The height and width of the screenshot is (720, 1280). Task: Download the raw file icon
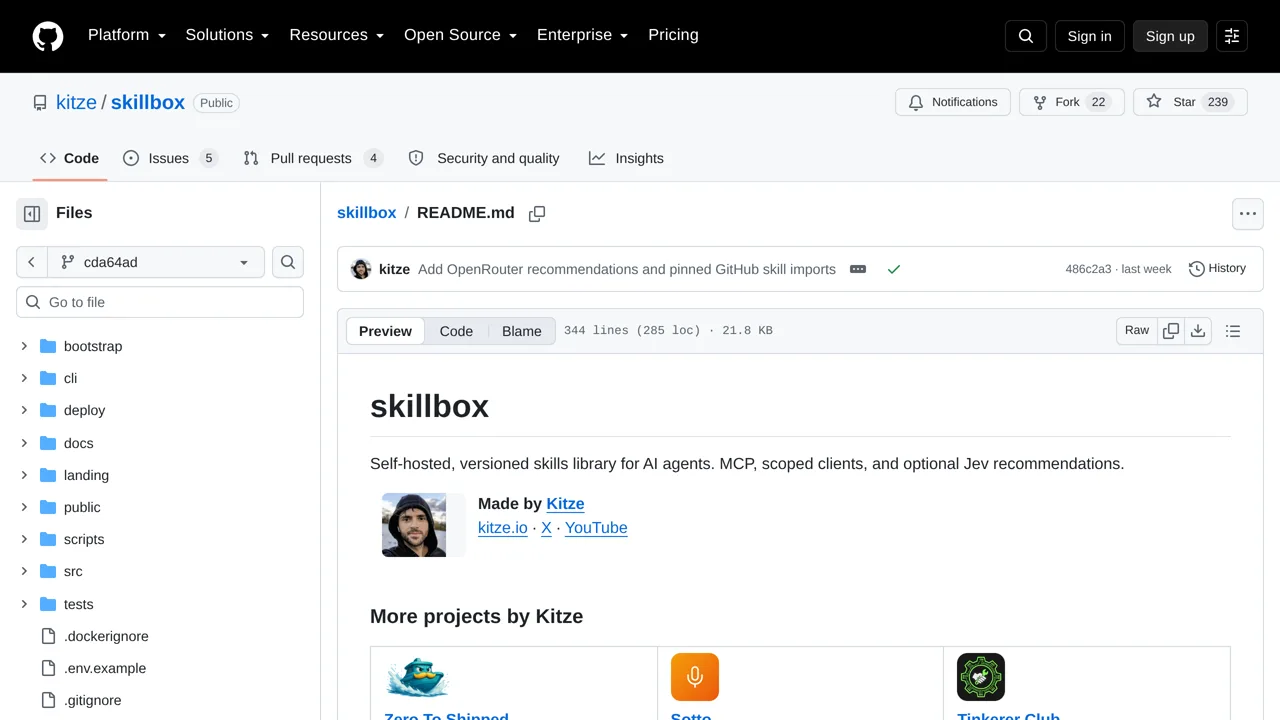1198,331
